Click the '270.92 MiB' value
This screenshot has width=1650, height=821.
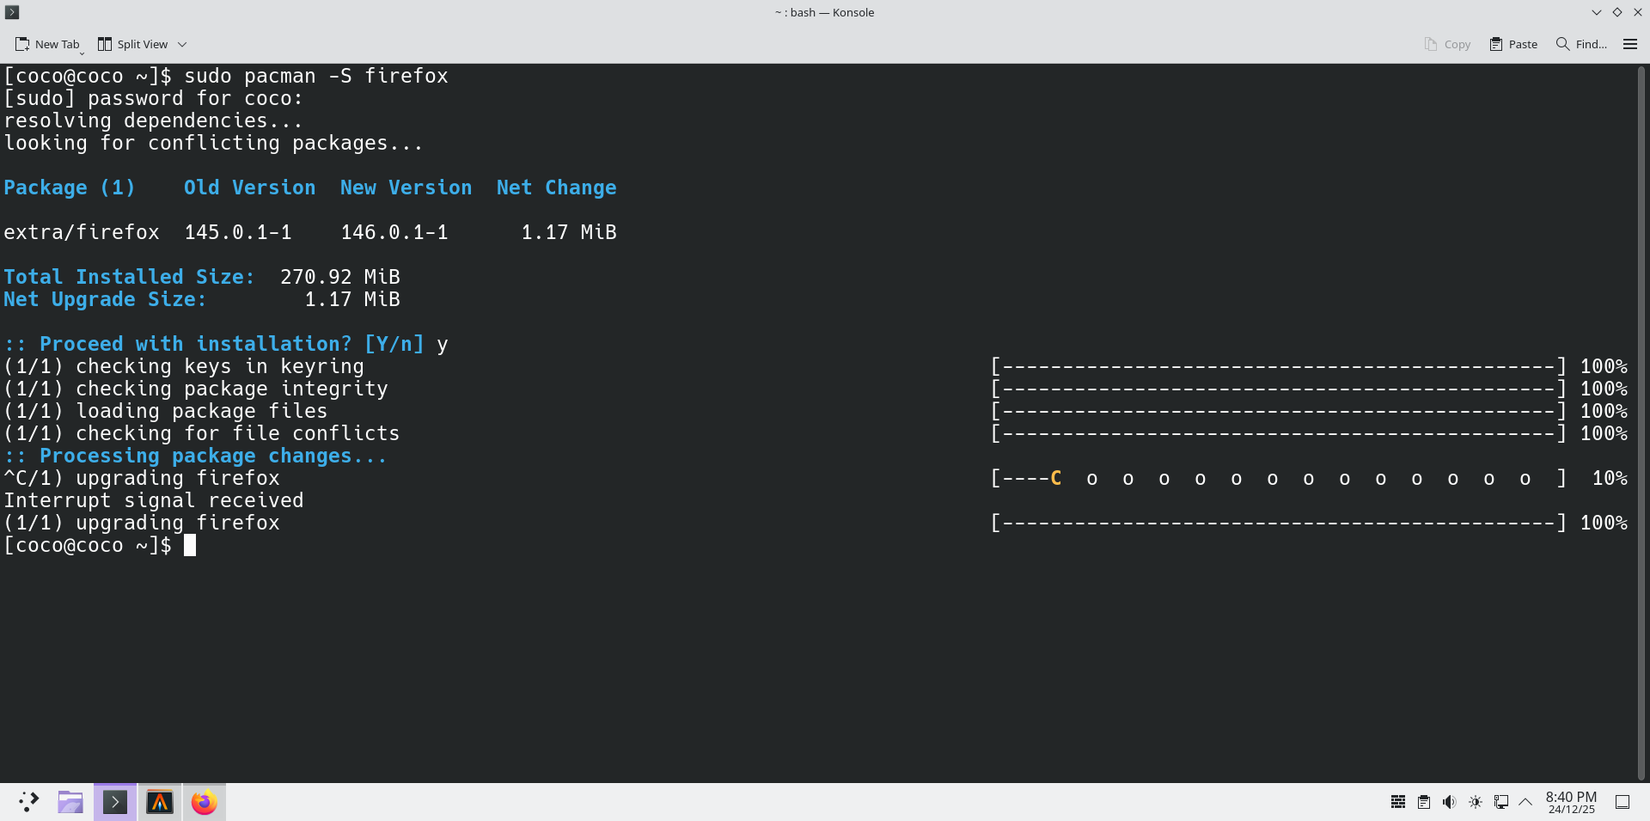tap(340, 277)
